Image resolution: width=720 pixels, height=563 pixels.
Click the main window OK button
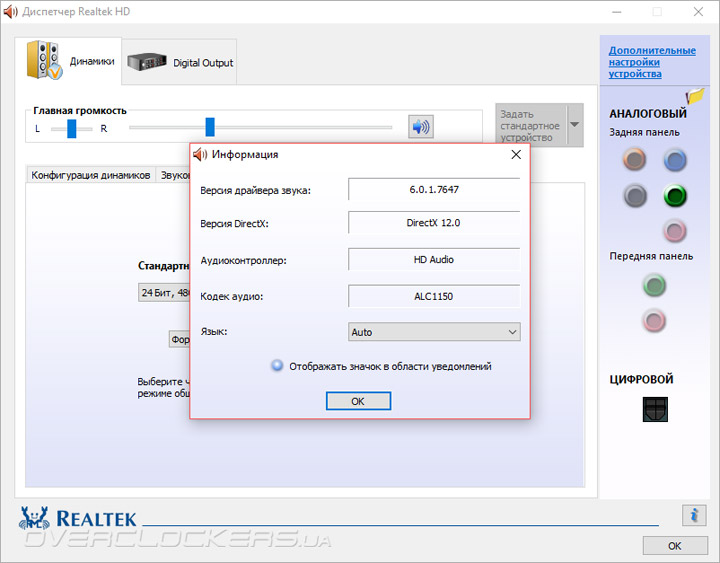pyautogui.click(x=675, y=546)
